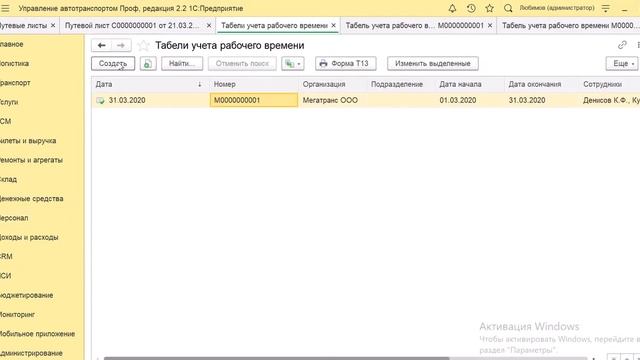The height and width of the screenshot is (360, 640).
Task: Open Билеты и выручка section
Action: click(28, 141)
